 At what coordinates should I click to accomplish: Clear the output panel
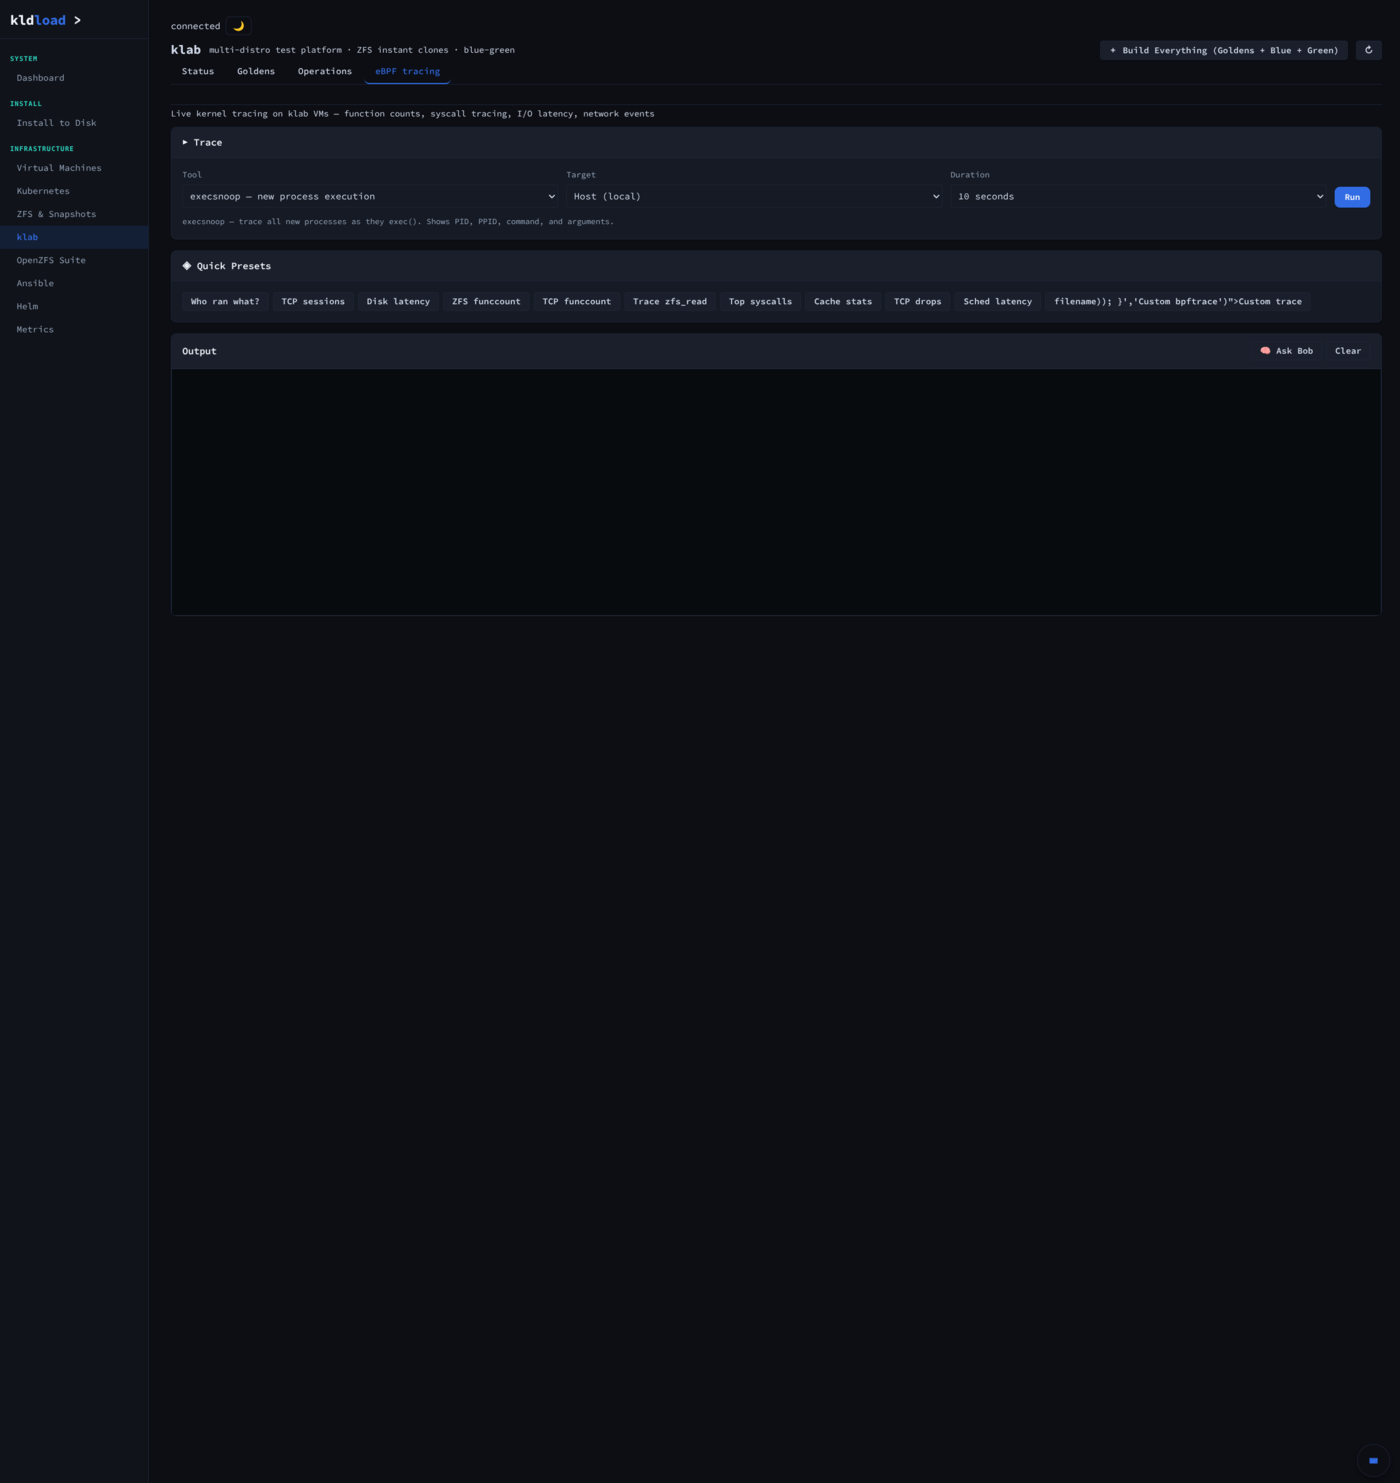[x=1347, y=351]
